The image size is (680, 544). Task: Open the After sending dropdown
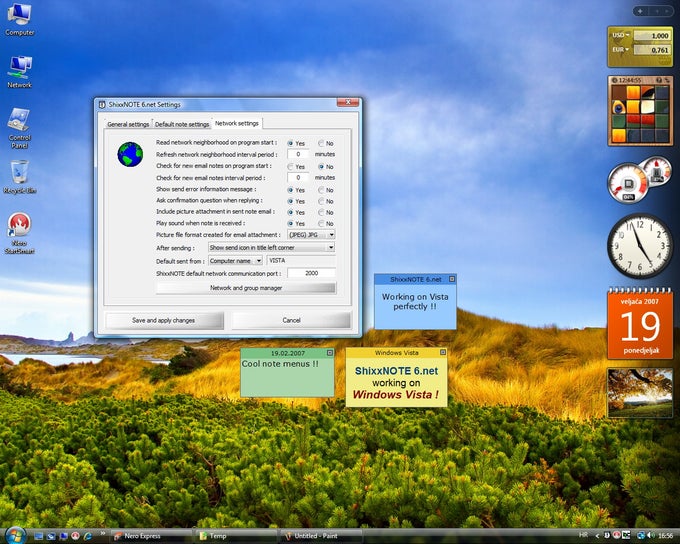click(x=271, y=247)
